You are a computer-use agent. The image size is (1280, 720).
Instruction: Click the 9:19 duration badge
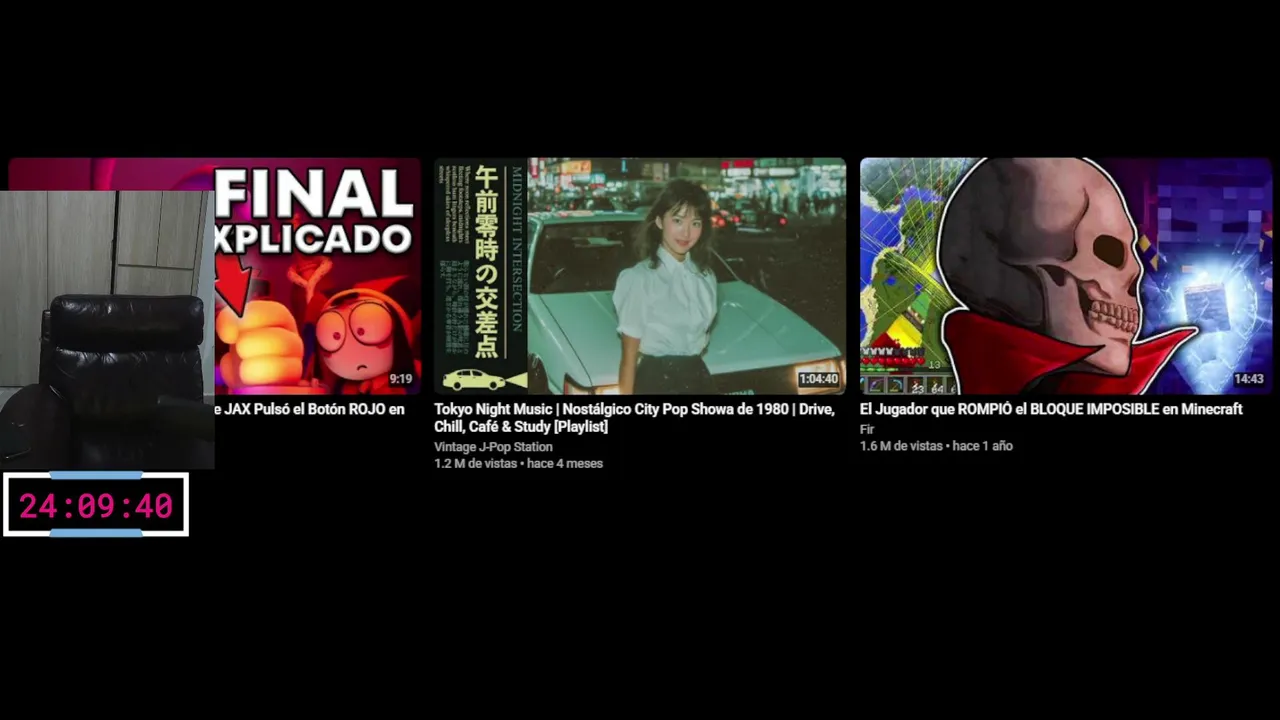(400, 379)
